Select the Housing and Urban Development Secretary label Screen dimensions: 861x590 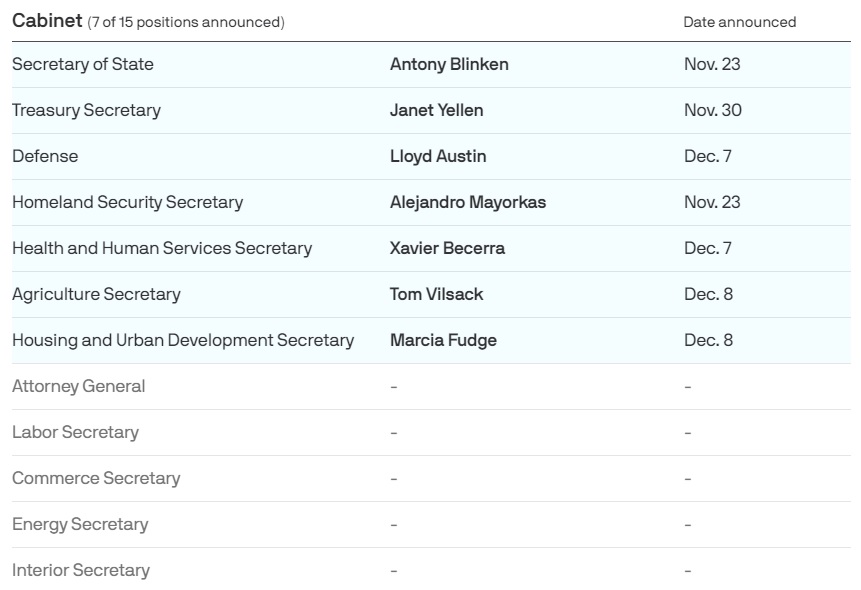(183, 341)
